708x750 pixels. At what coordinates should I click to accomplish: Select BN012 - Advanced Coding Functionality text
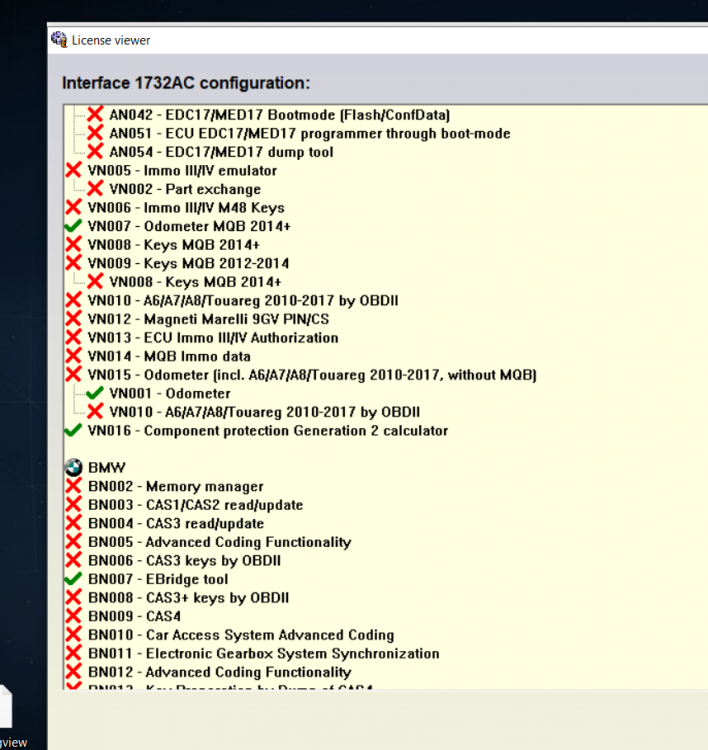(220, 673)
